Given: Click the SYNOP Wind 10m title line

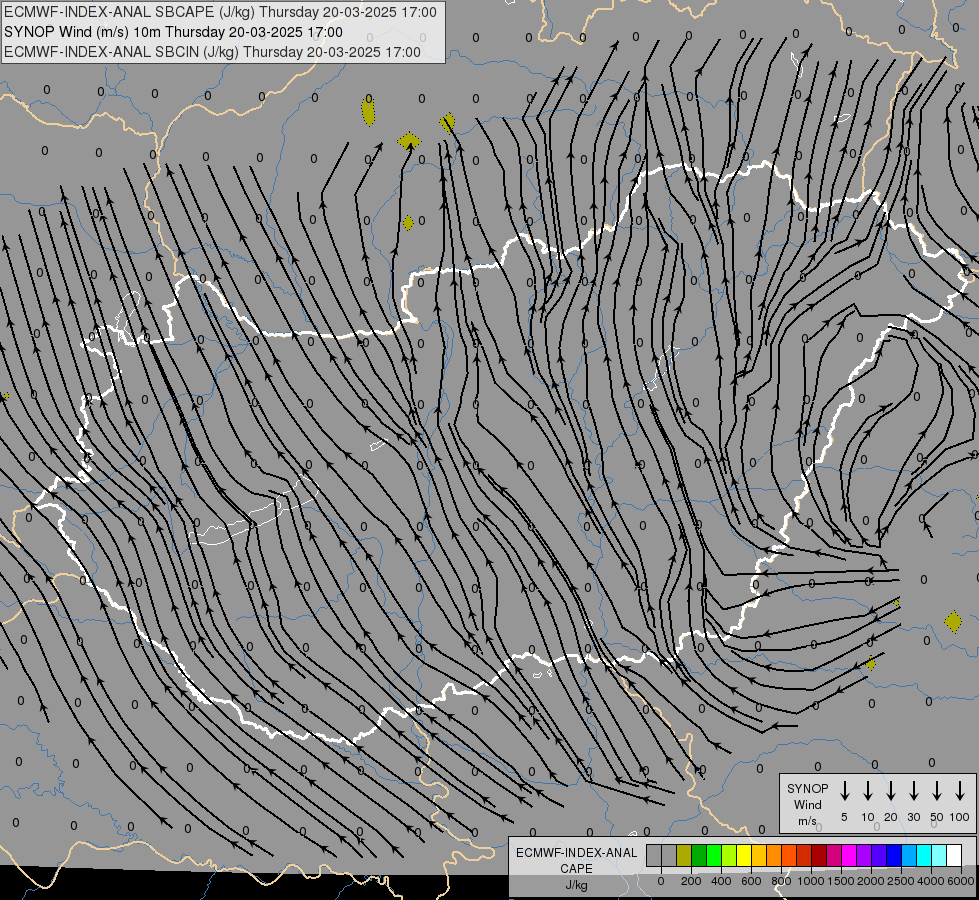Looking at the screenshot, I should pyautogui.click(x=173, y=32).
